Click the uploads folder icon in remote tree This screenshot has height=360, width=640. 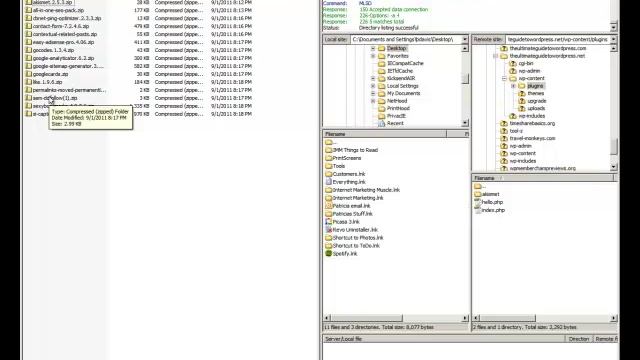coord(522,108)
